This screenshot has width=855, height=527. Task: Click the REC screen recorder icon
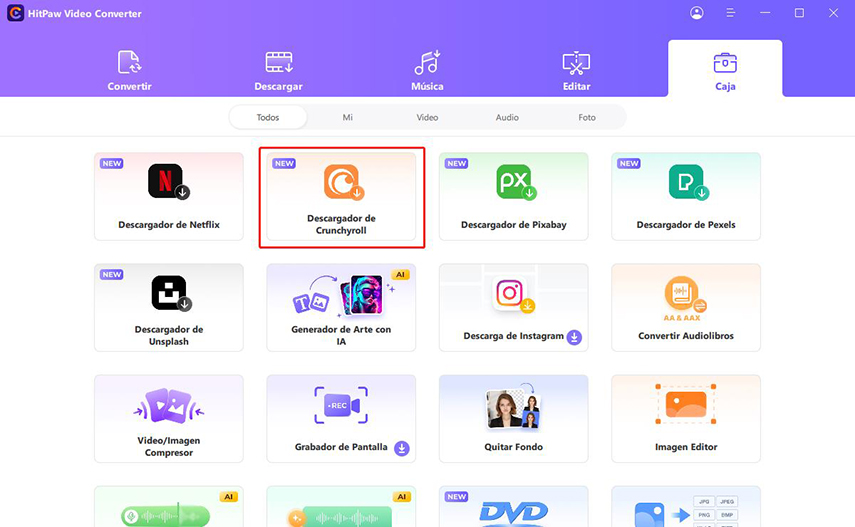pyautogui.click(x=341, y=405)
